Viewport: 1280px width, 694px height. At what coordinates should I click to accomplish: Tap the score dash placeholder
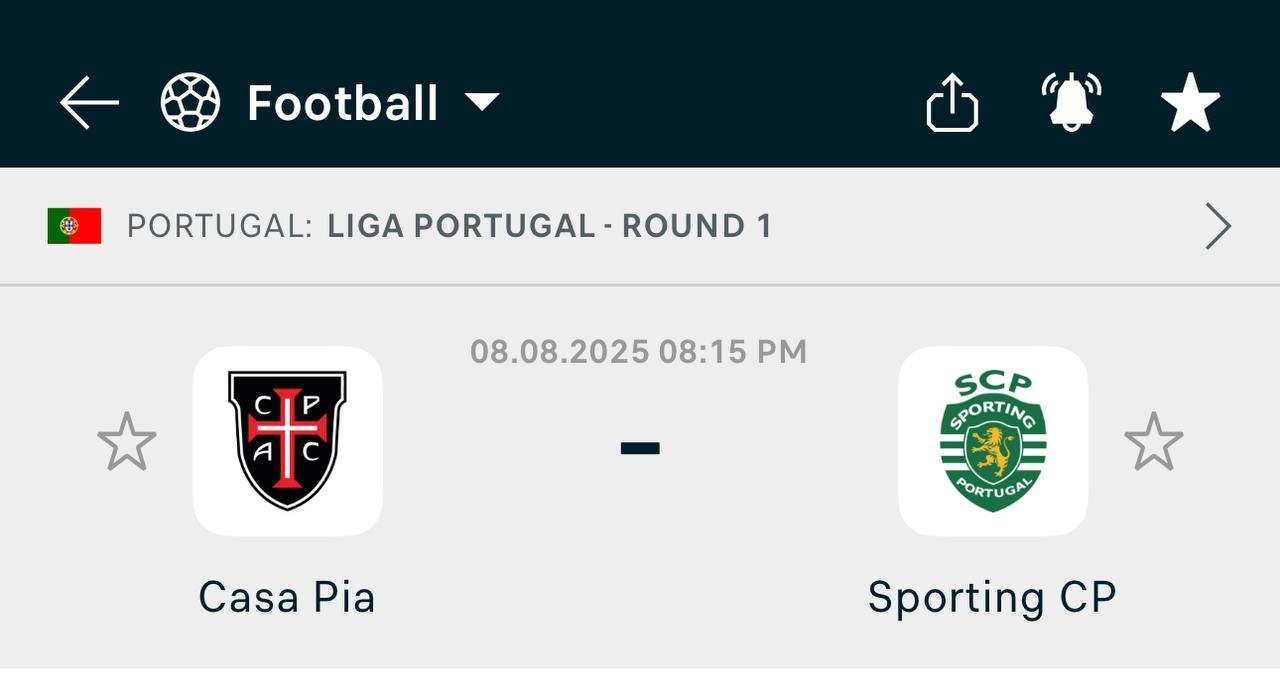tap(640, 448)
